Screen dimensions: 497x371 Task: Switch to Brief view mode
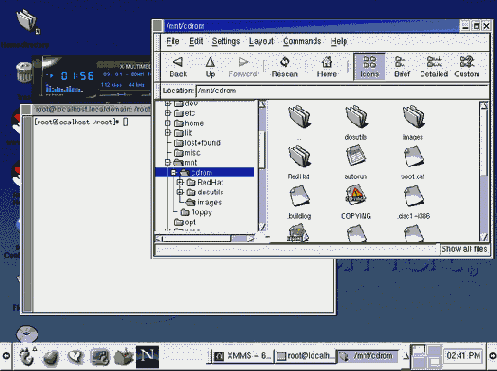(x=402, y=67)
